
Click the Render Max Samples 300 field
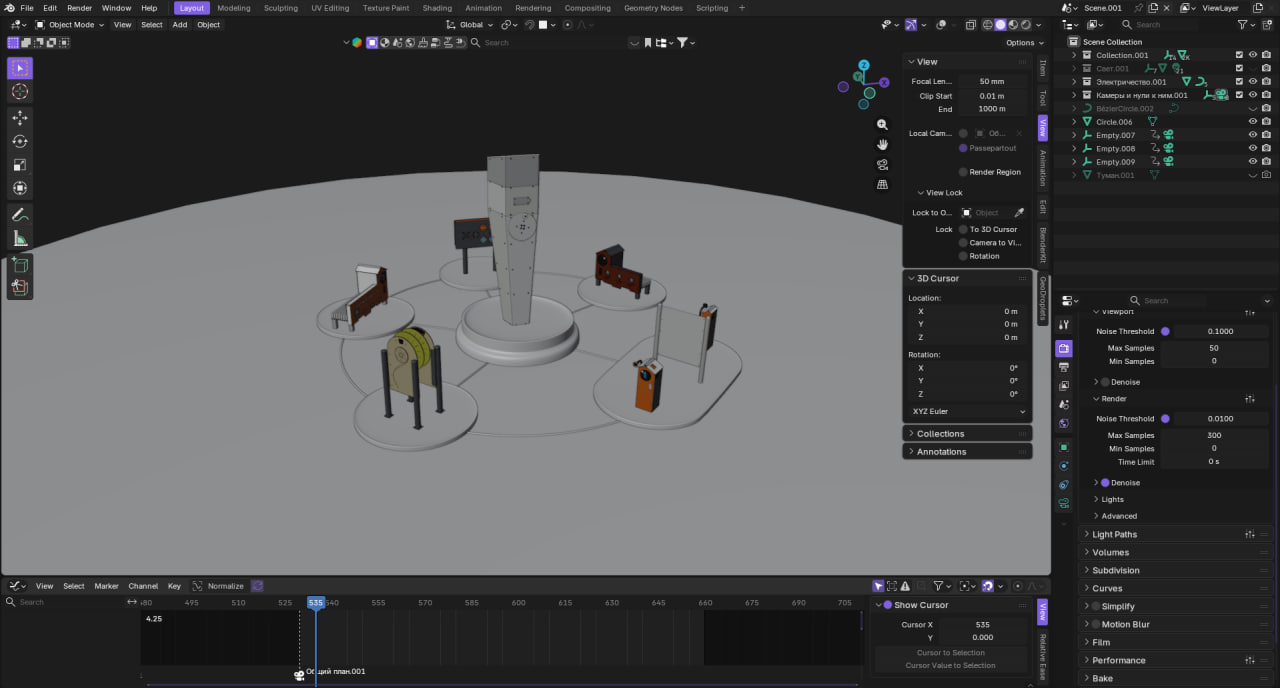(x=1214, y=435)
